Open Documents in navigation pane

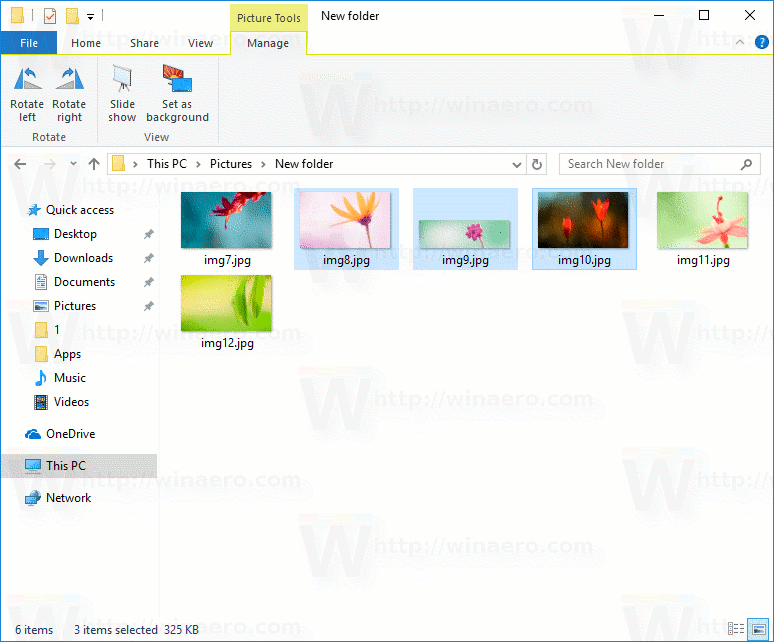[84, 282]
